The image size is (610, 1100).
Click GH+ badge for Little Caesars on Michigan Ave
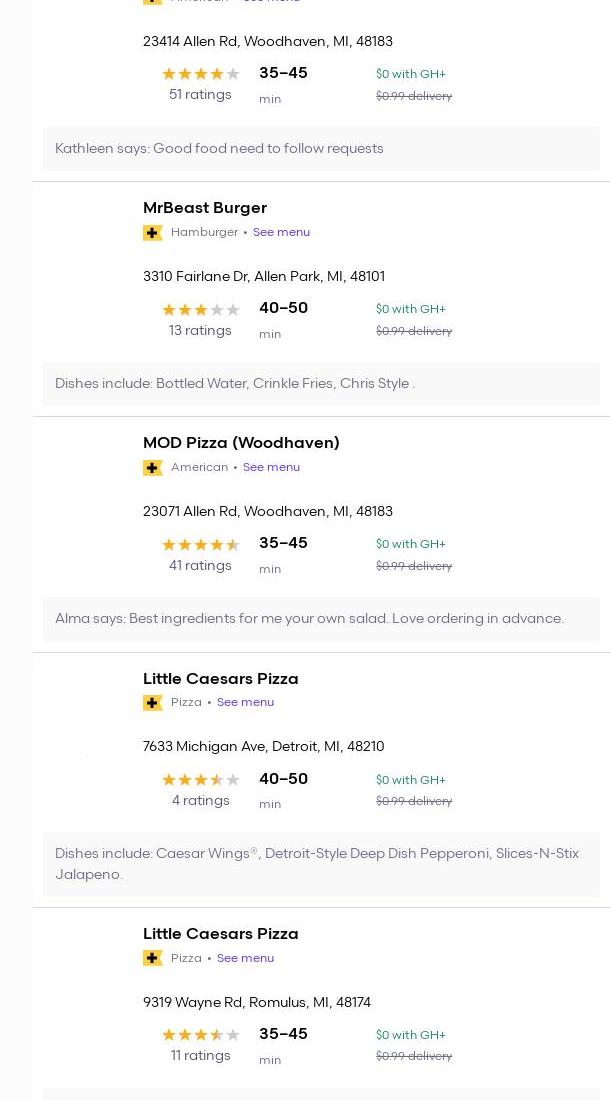153,703
